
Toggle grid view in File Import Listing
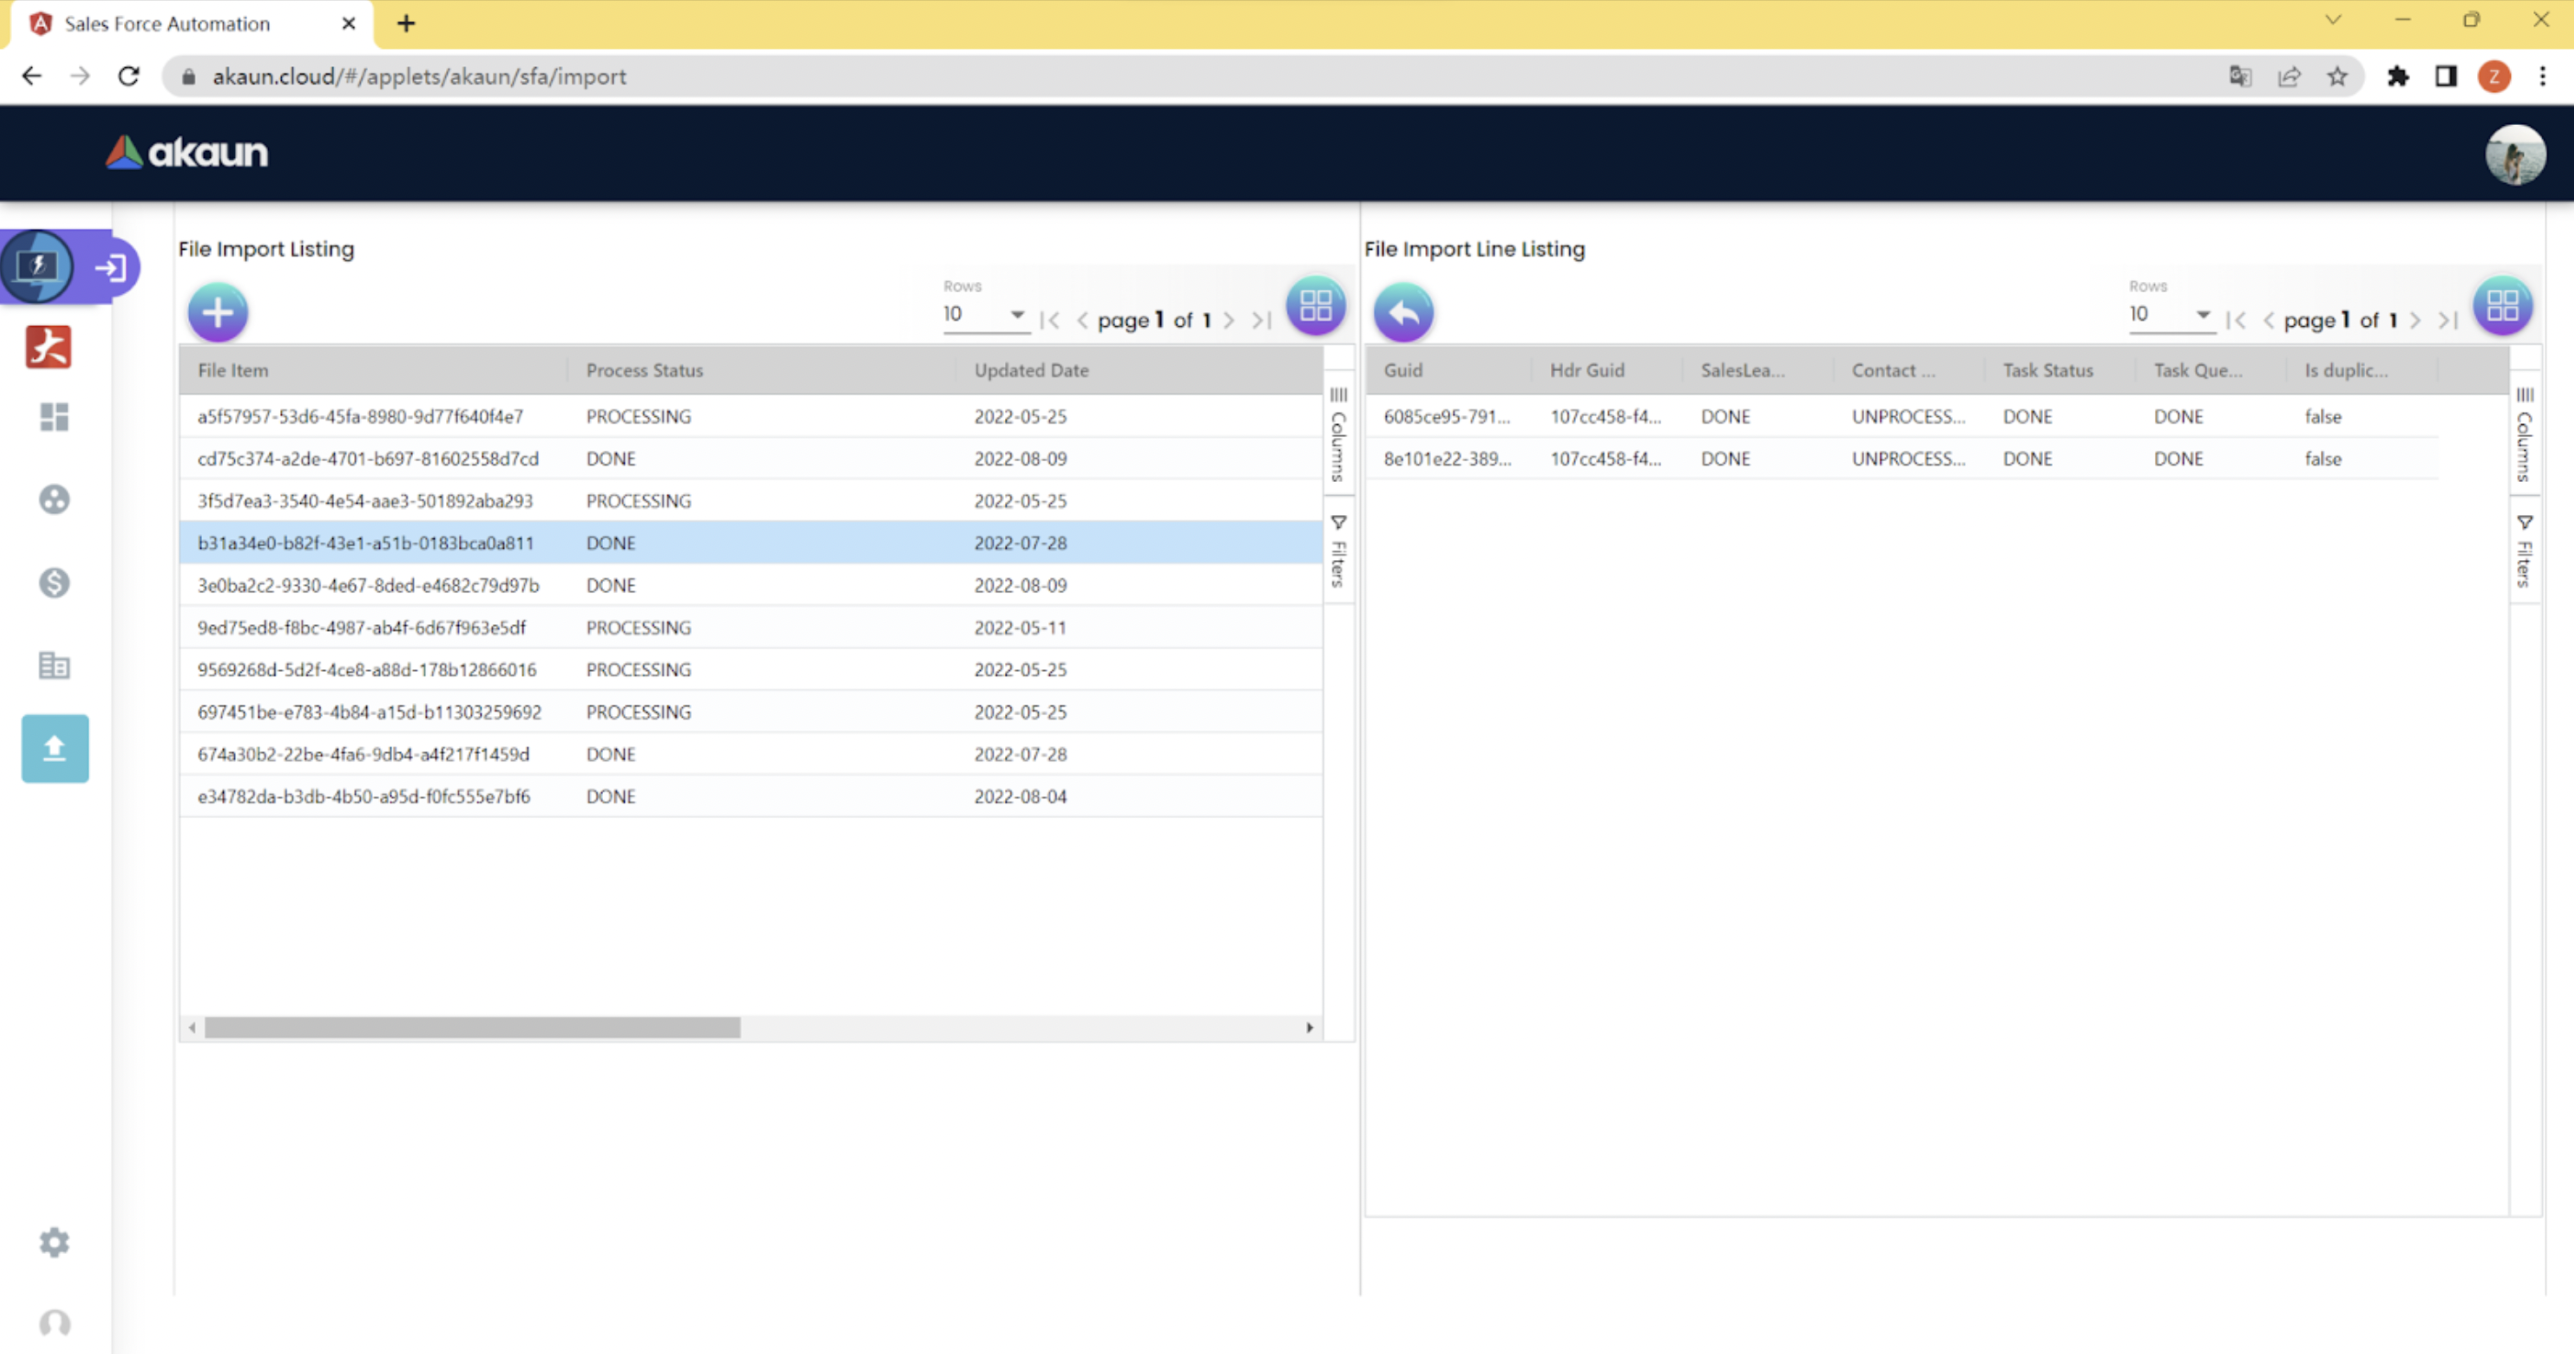point(1315,306)
